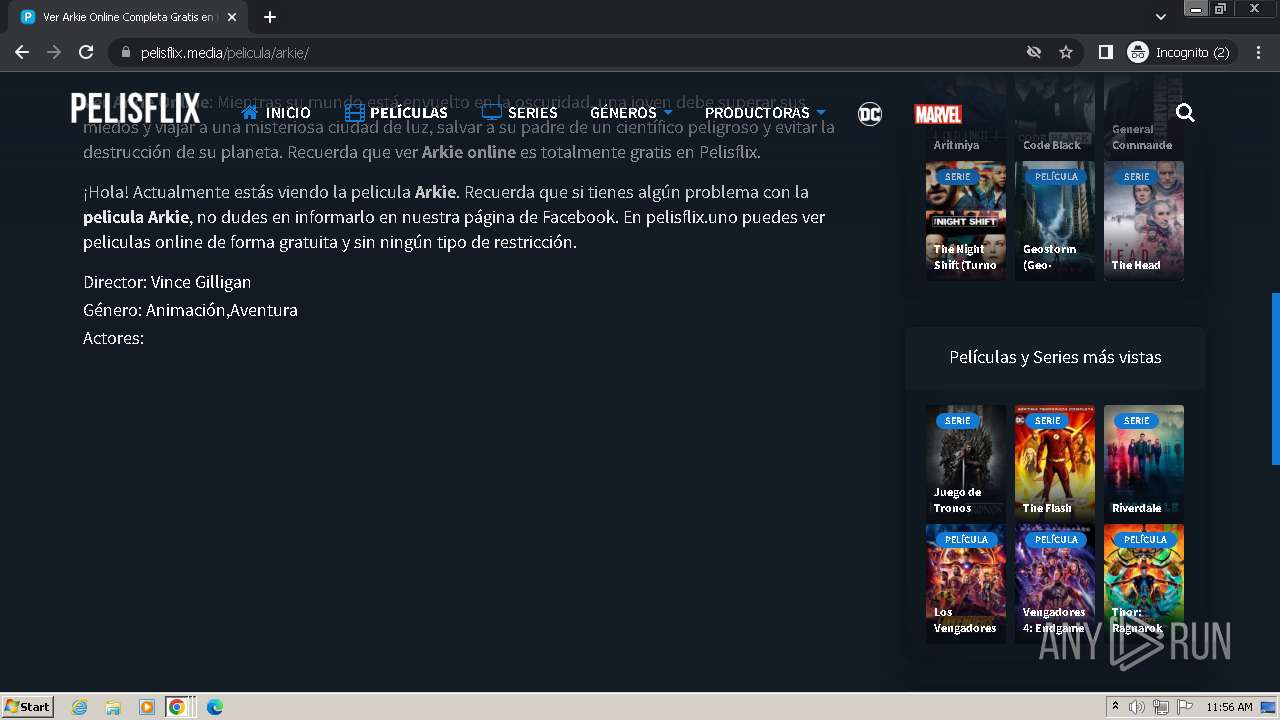1280x720 pixels.
Task: Open the Incognito profile button
Action: click(x=1180, y=52)
